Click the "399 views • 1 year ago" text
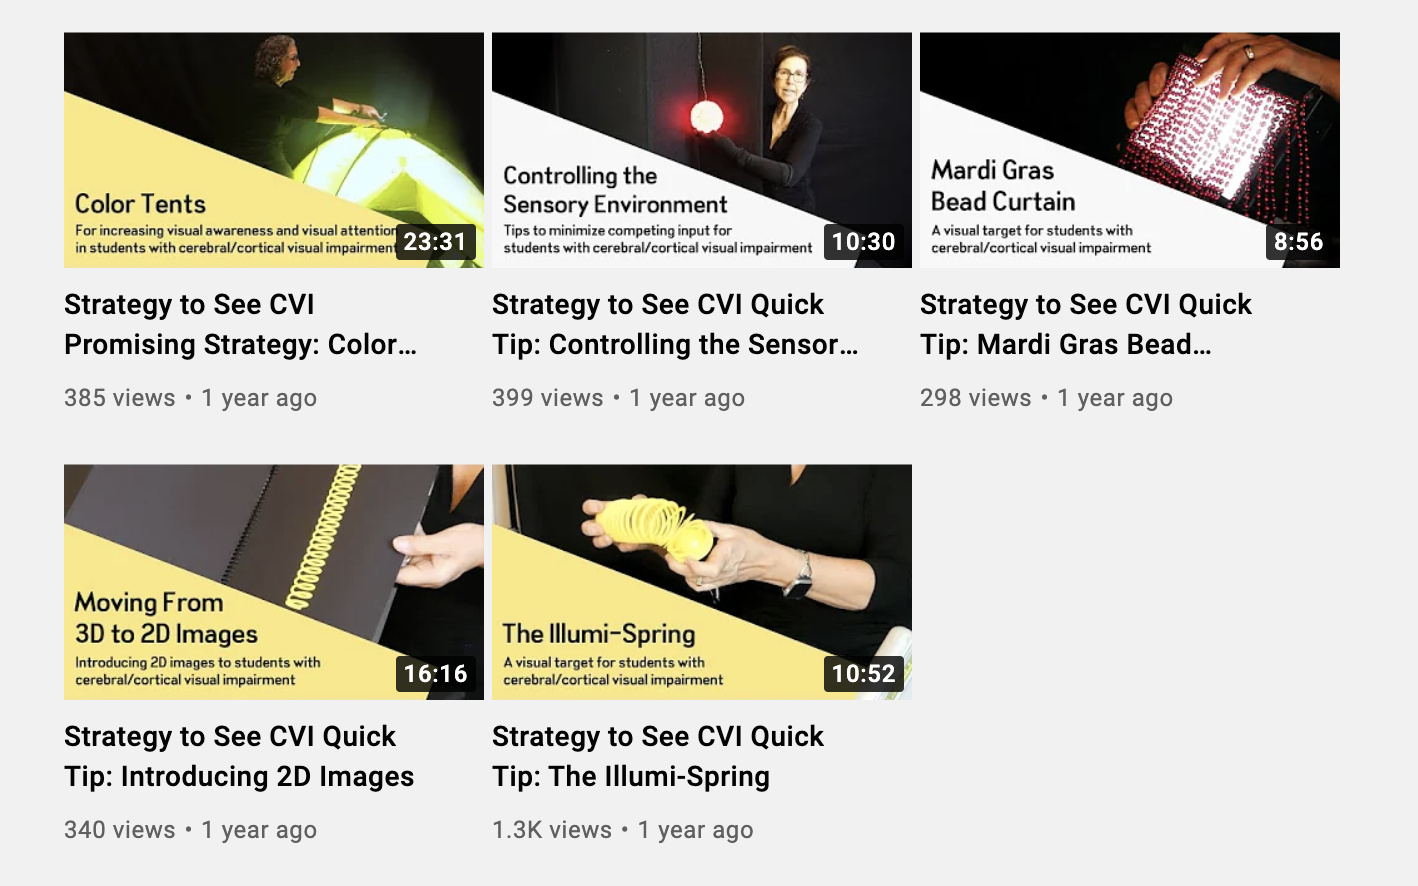This screenshot has height=886, width=1418. pos(618,398)
